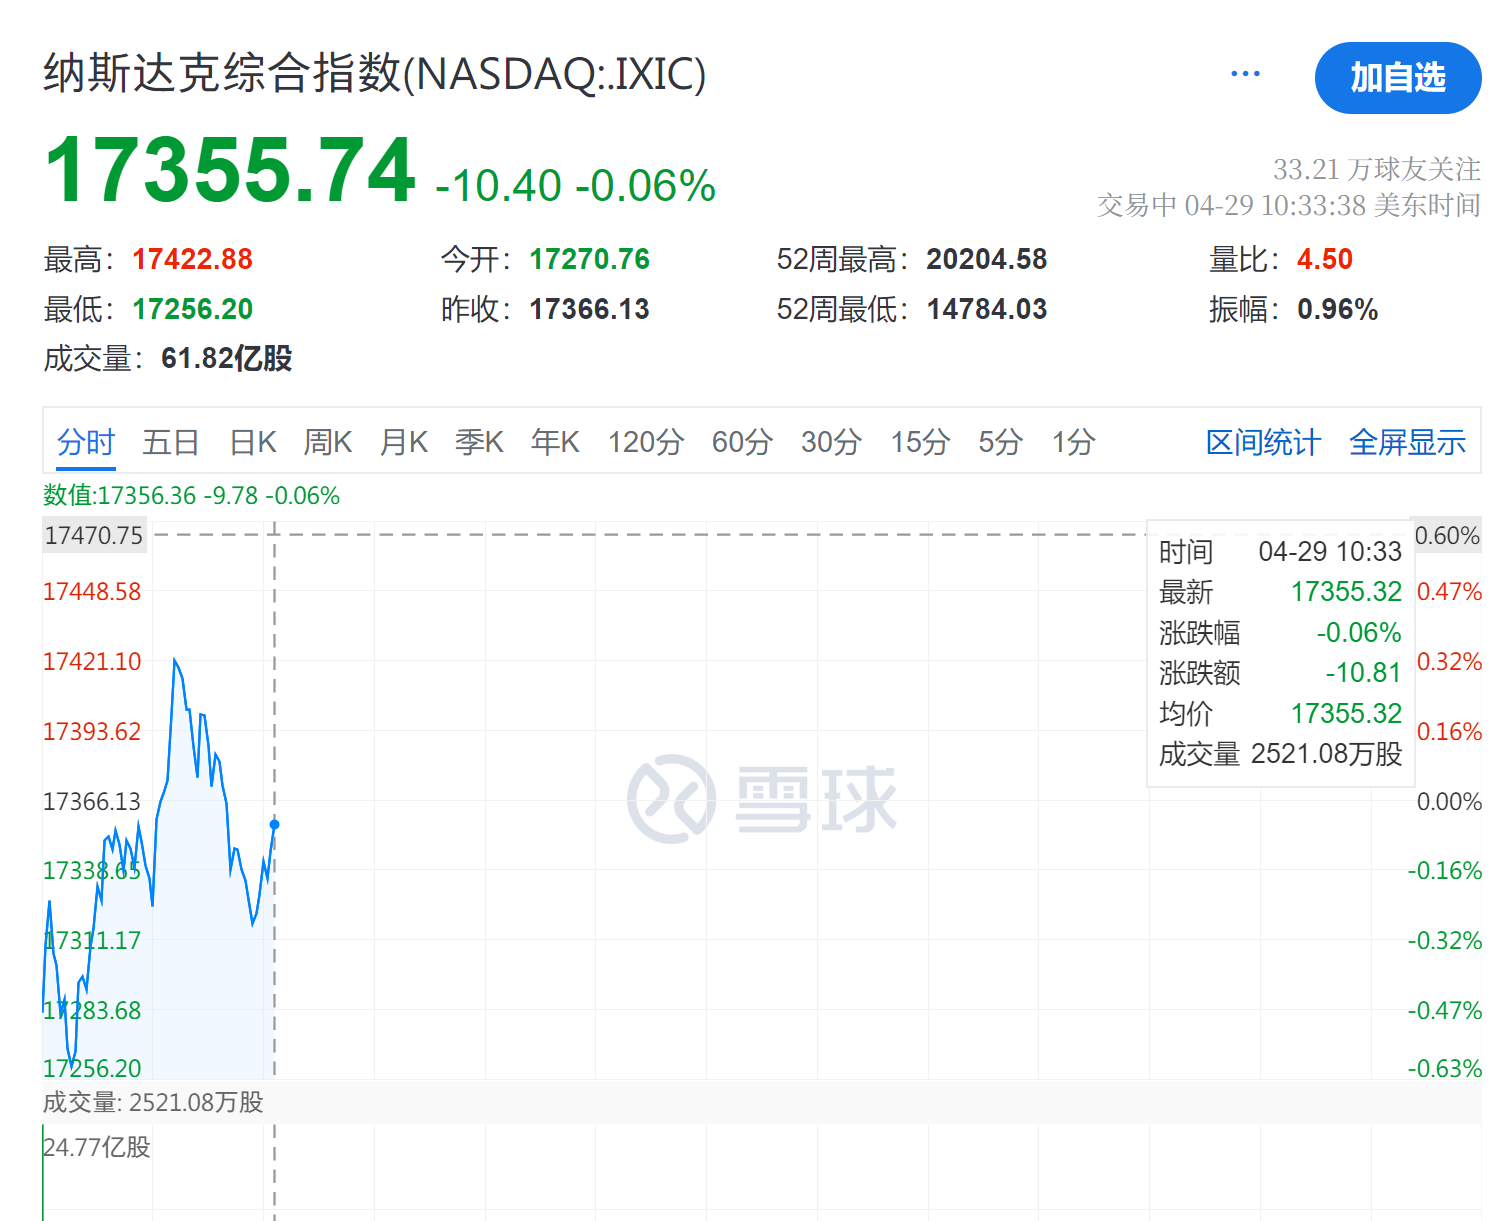Image resolution: width=1507 pixels, height=1221 pixels.
Task: Pick the 1分 interval tab
Action: point(1073,442)
